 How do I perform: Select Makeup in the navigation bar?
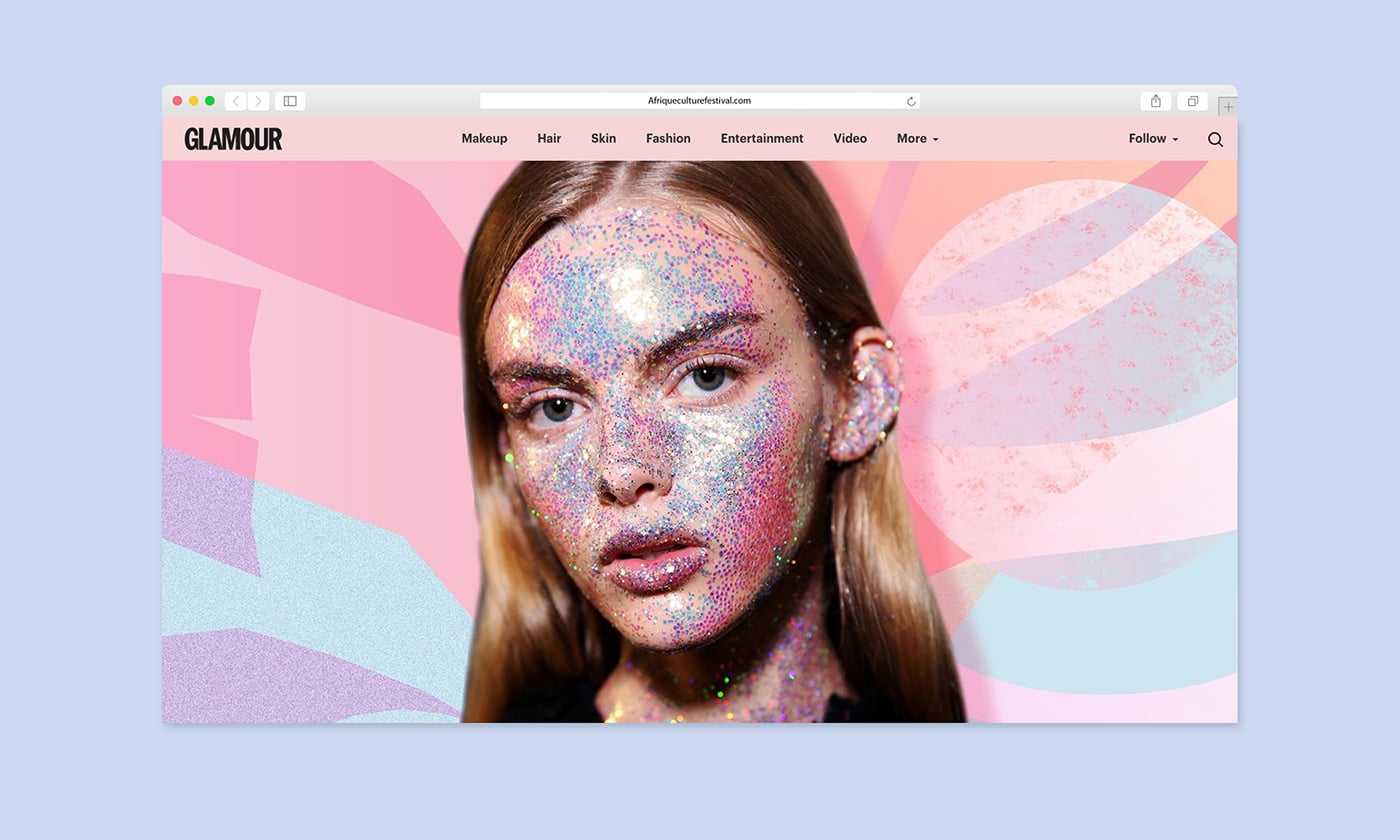click(x=484, y=139)
